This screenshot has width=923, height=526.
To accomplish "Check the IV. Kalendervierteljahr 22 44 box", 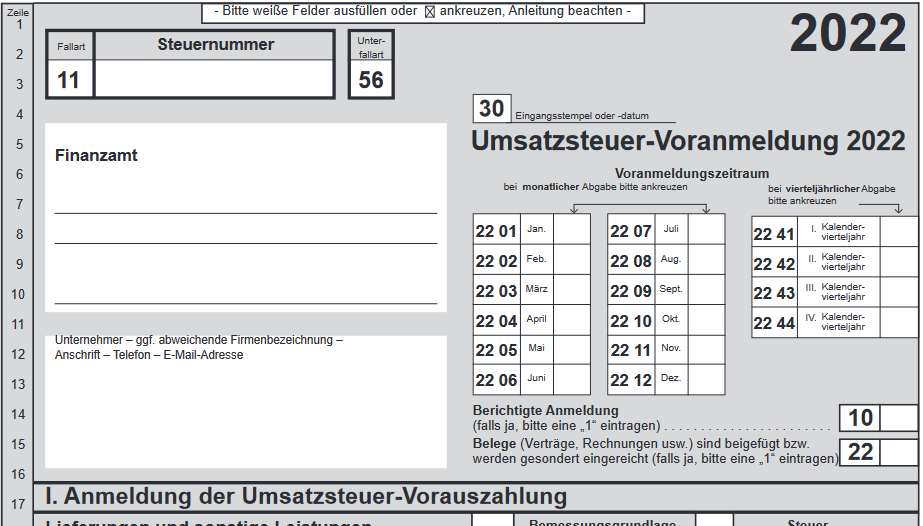I will pyautogui.click(x=899, y=322).
